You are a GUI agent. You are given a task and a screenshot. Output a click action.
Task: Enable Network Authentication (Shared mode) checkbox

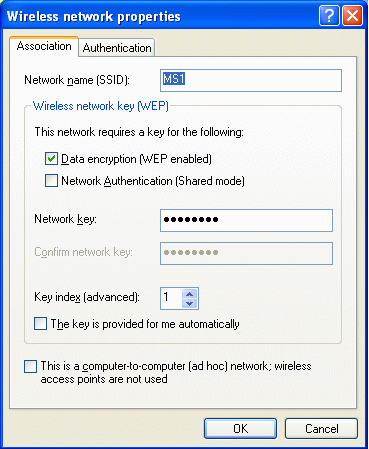click(x=51, y=181)
